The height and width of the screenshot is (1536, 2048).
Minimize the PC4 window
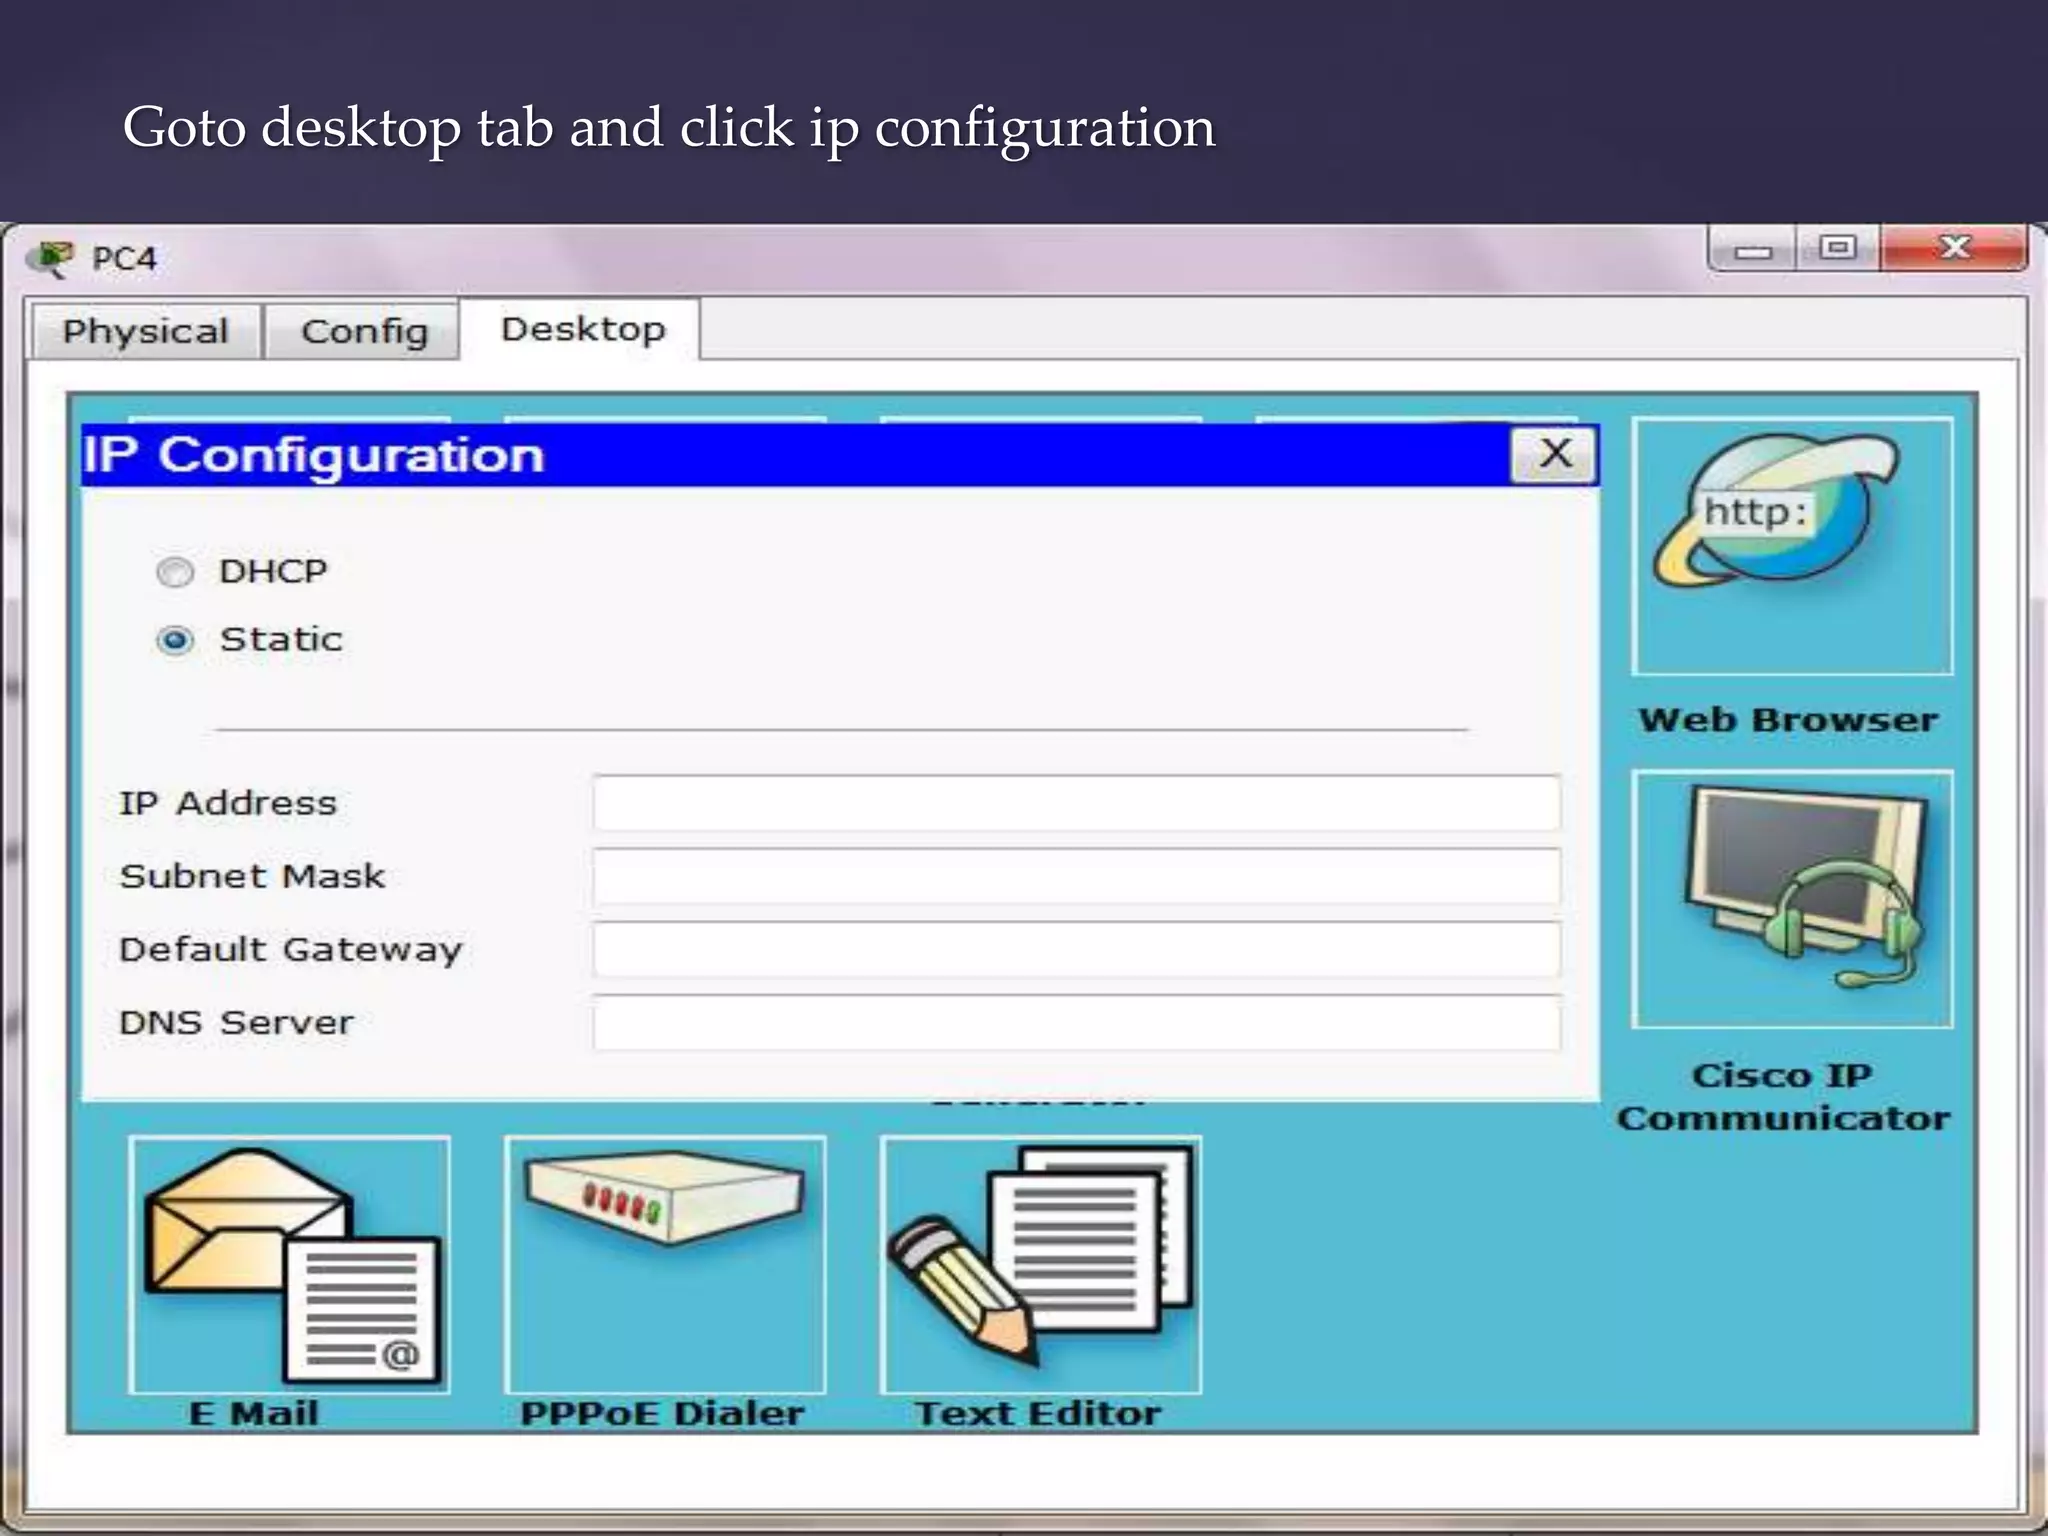click(x=1752, y=250)
